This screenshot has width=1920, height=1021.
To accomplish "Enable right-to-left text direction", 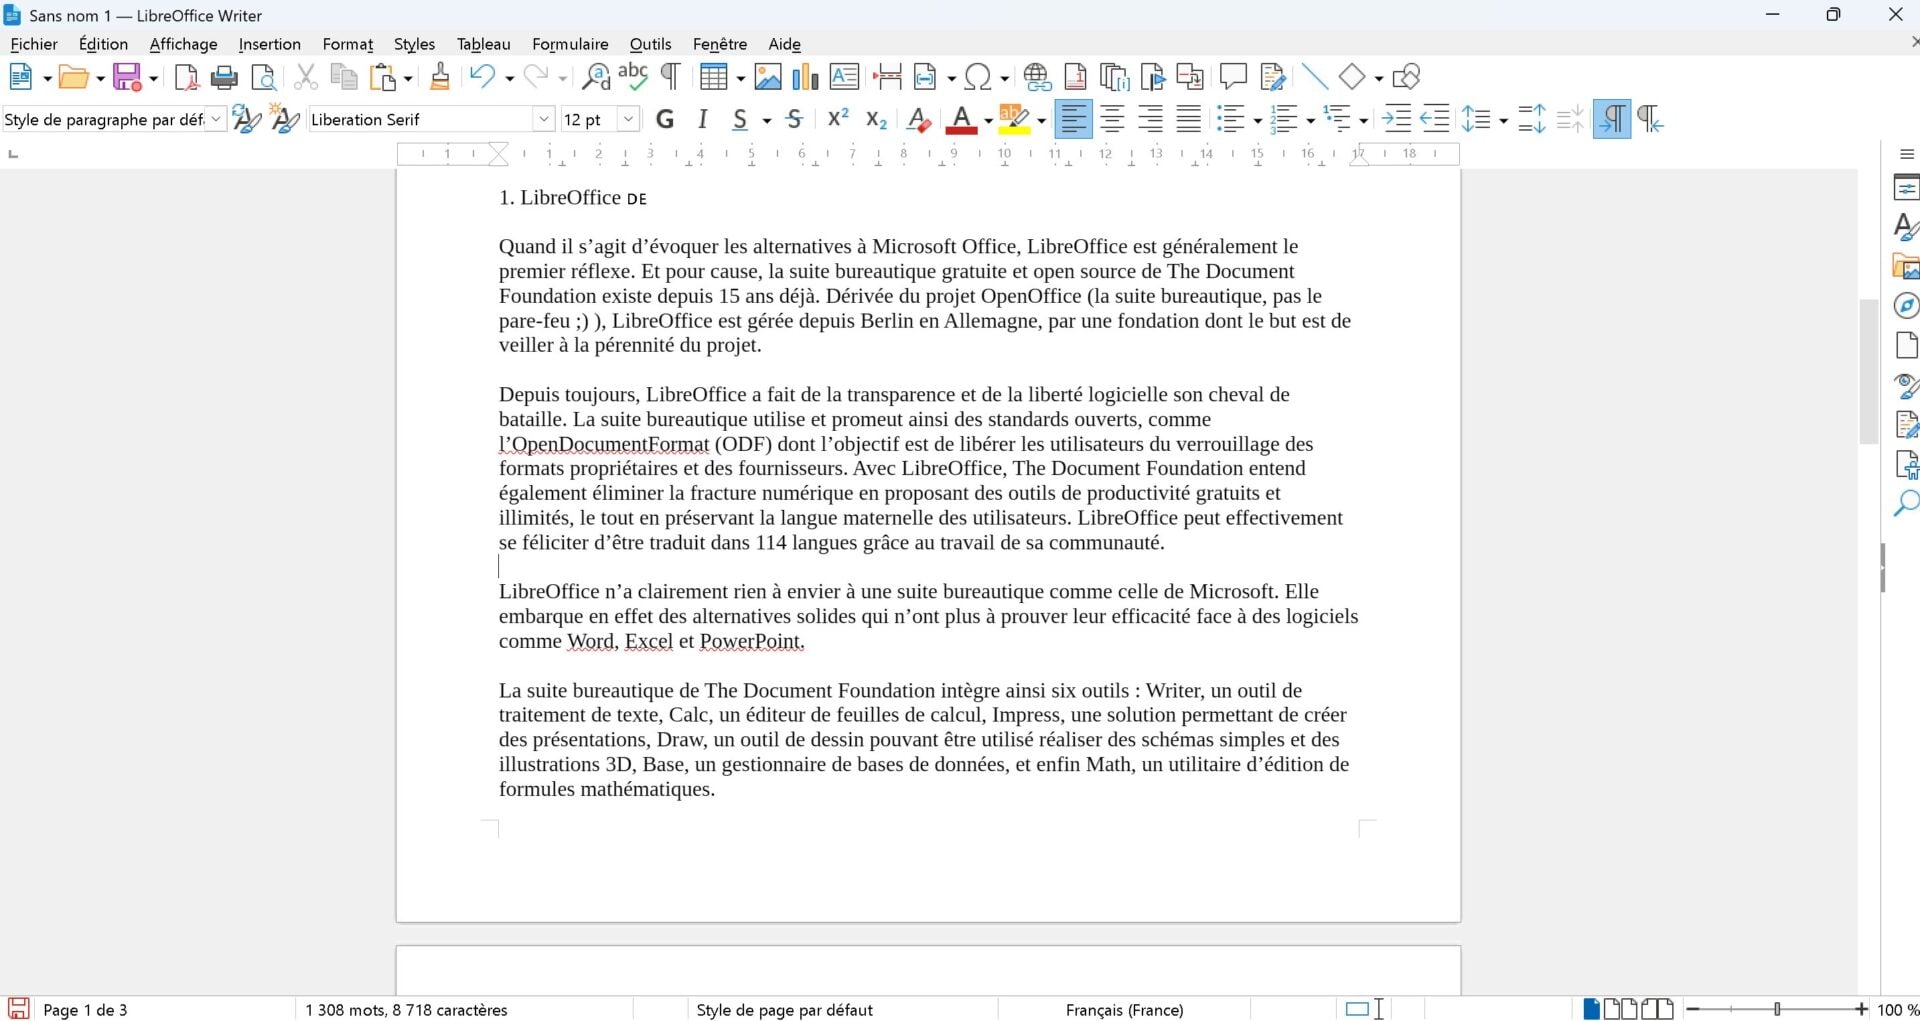I will click(x=1650, y=120).
